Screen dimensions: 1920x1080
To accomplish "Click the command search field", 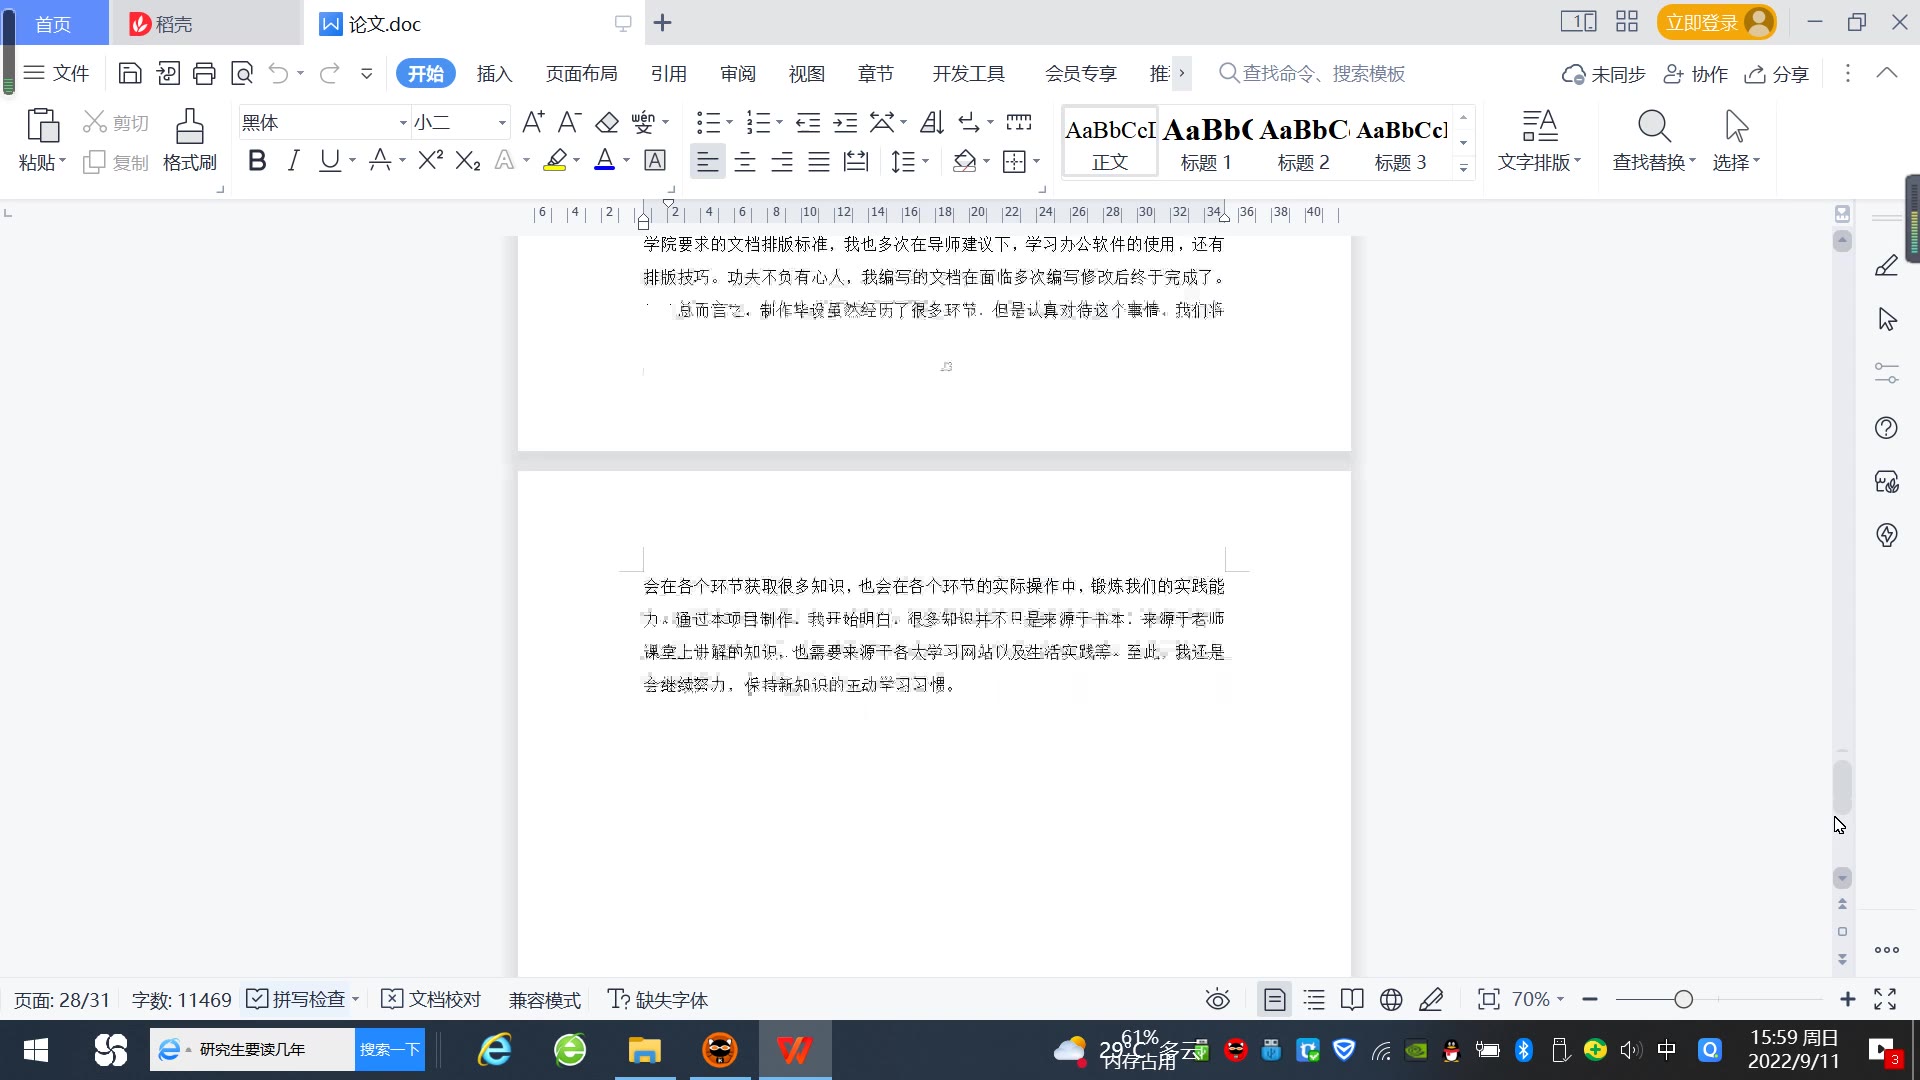I will [1322, 74].
